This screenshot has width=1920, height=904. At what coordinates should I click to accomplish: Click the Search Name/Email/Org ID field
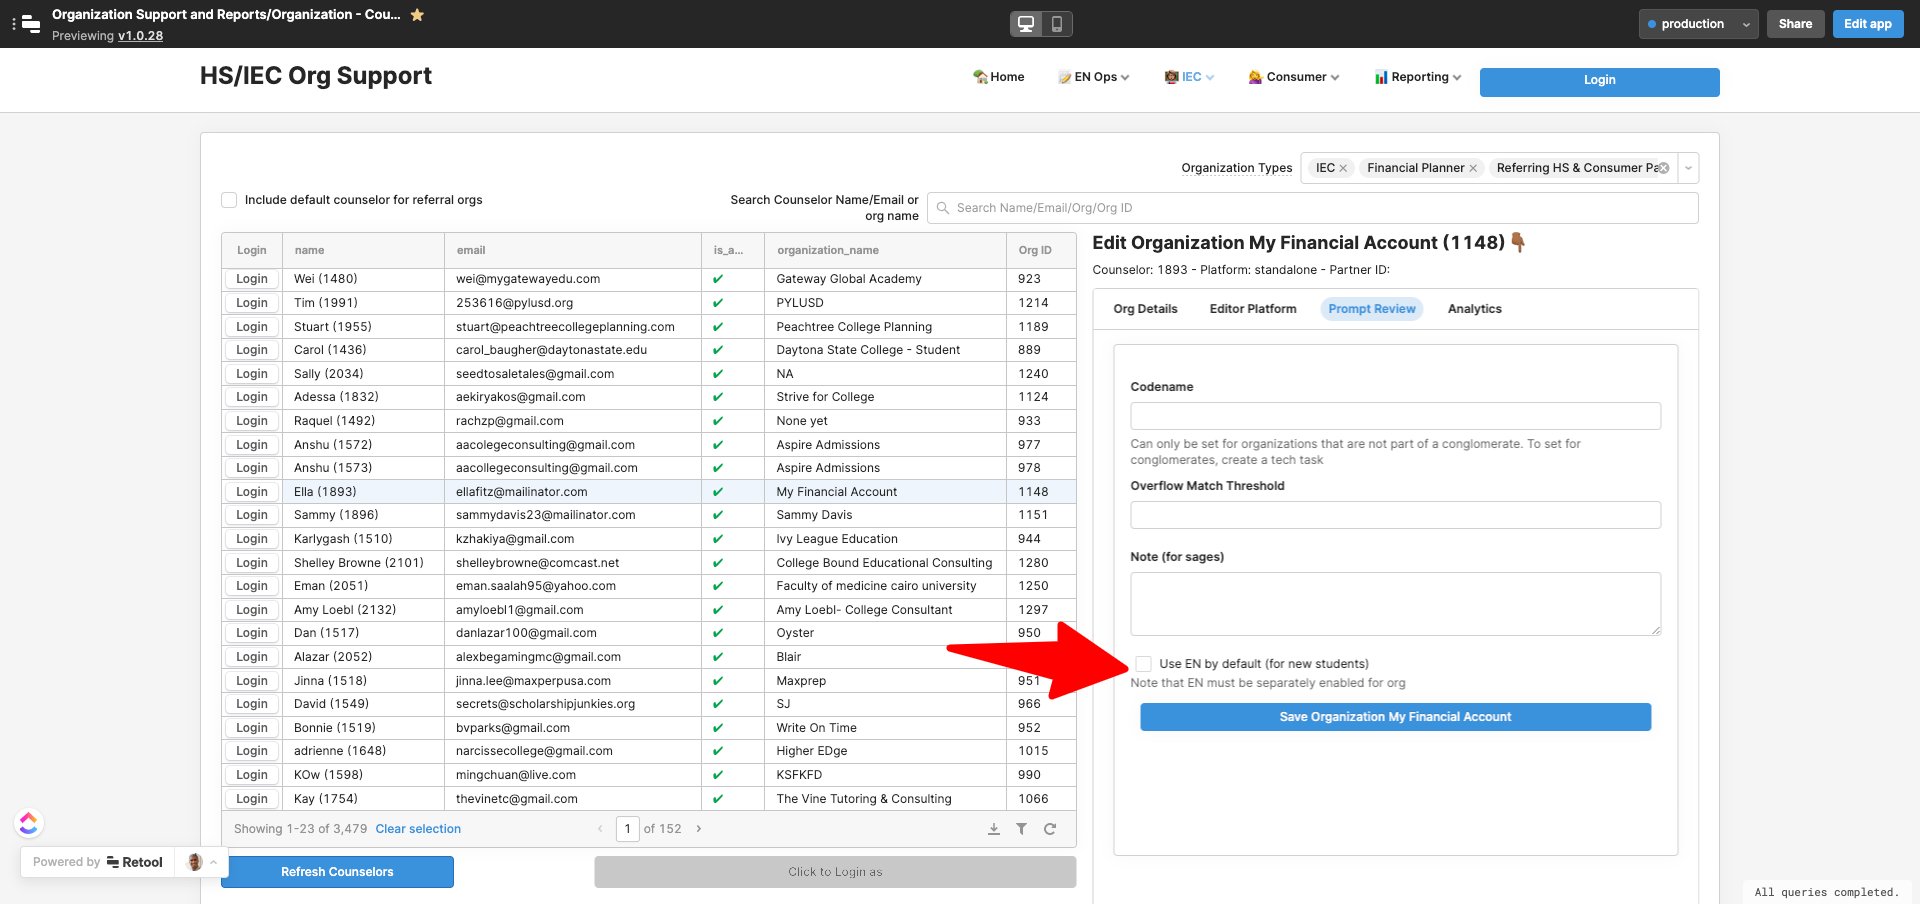point(1312,208)
